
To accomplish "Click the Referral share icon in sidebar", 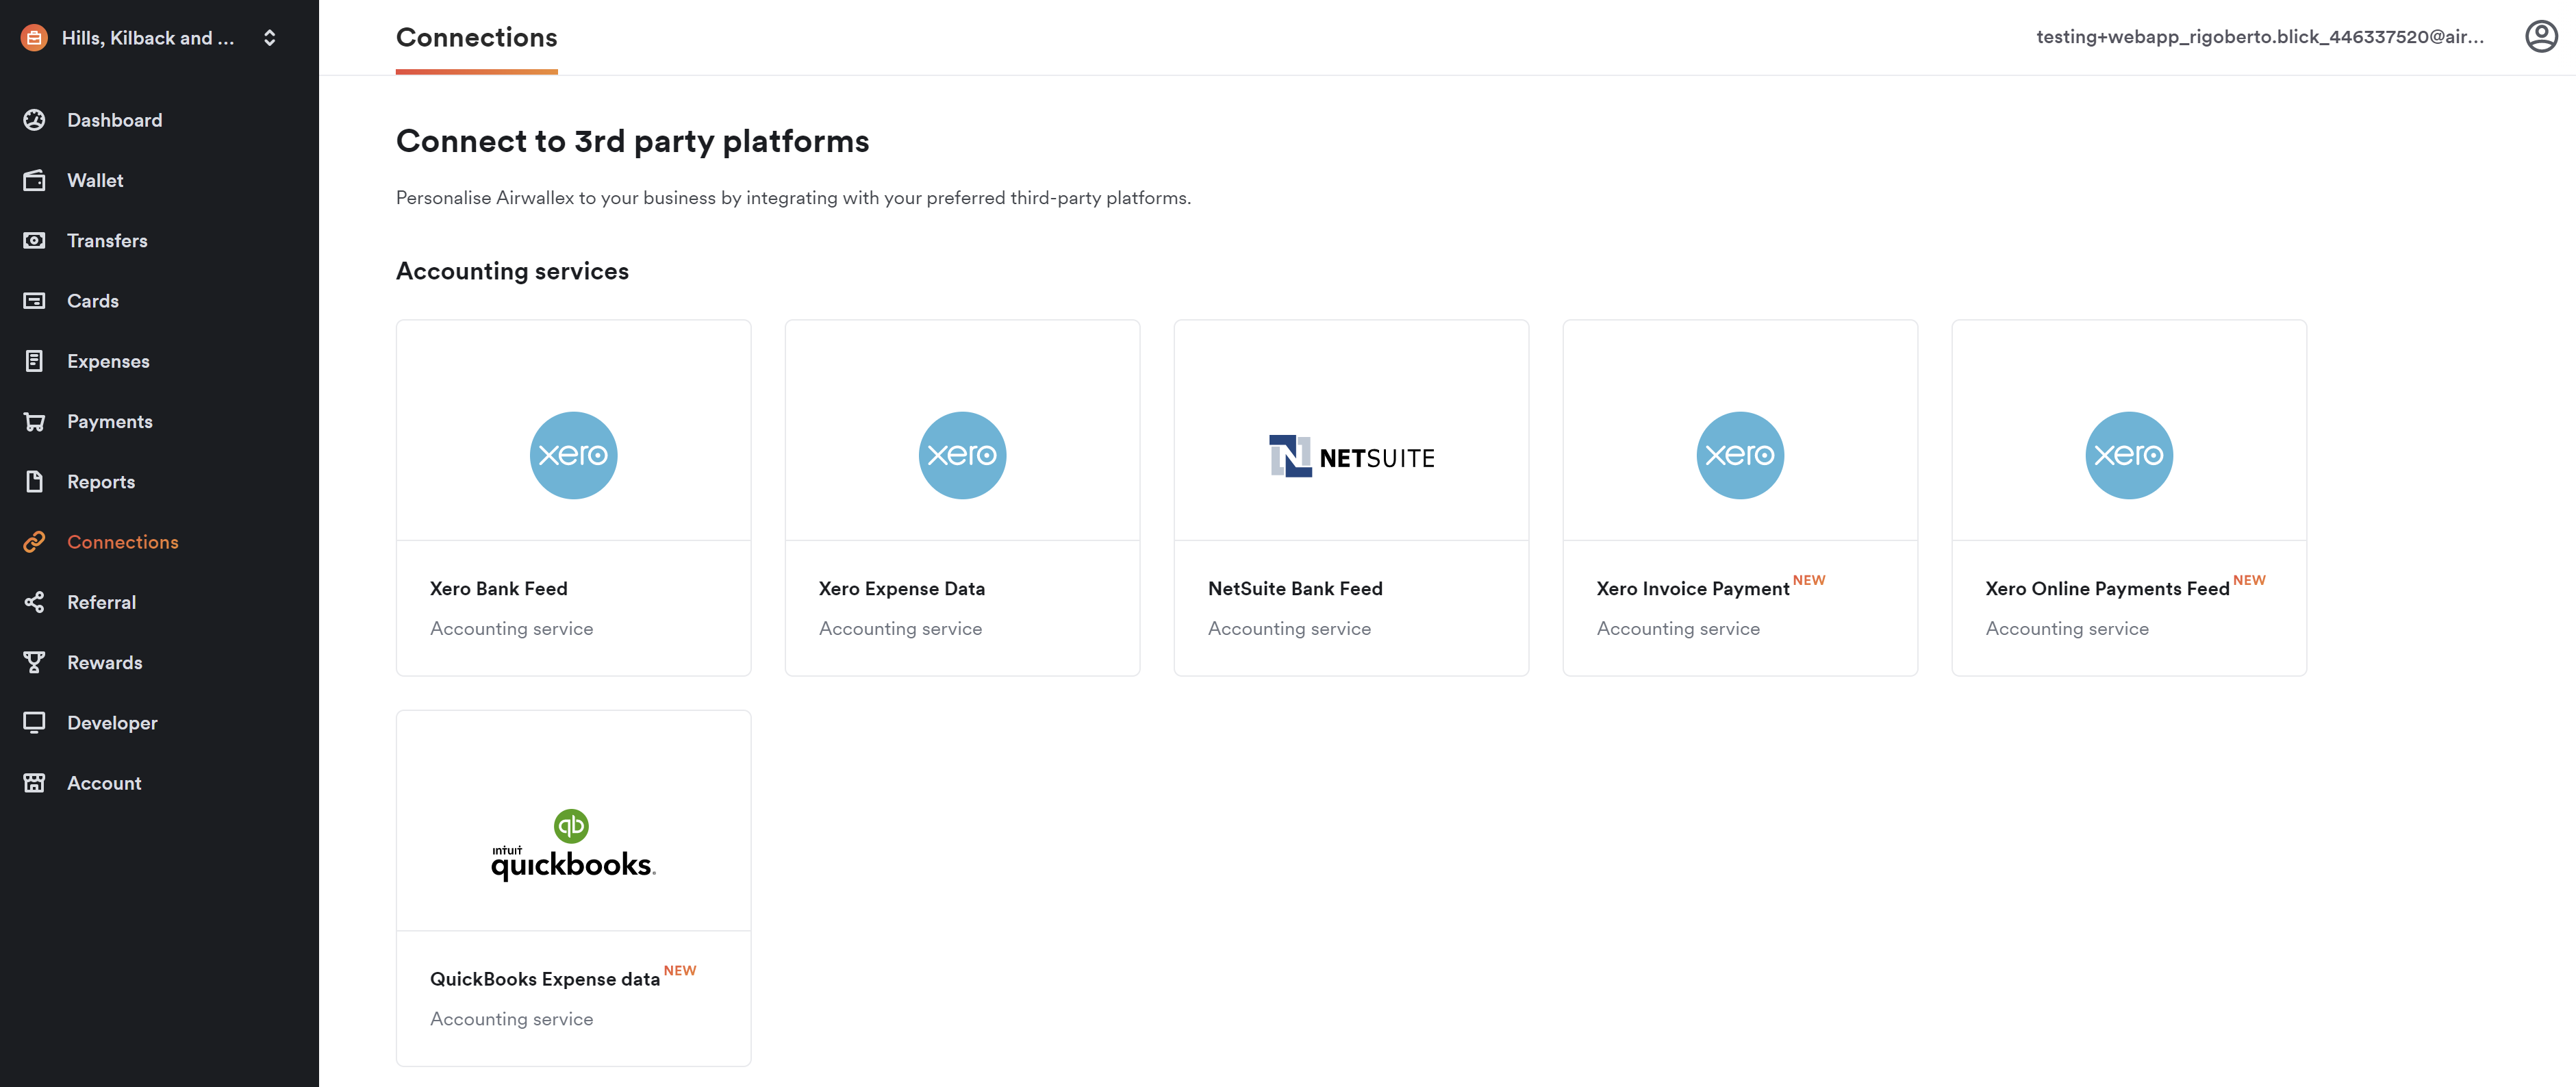I will pyautogui.click(x=34, y=602).
